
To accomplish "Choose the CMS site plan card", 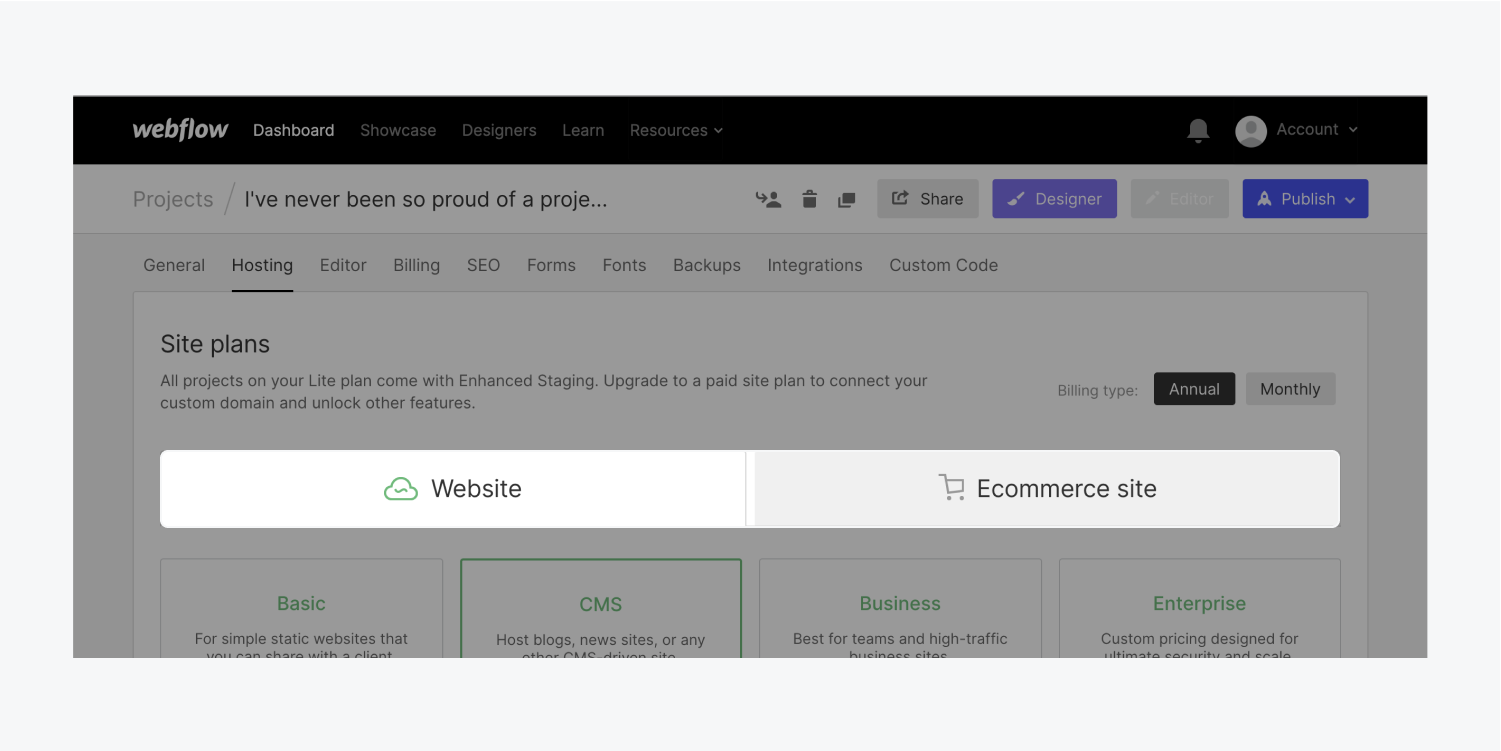I will coord(601,608).
